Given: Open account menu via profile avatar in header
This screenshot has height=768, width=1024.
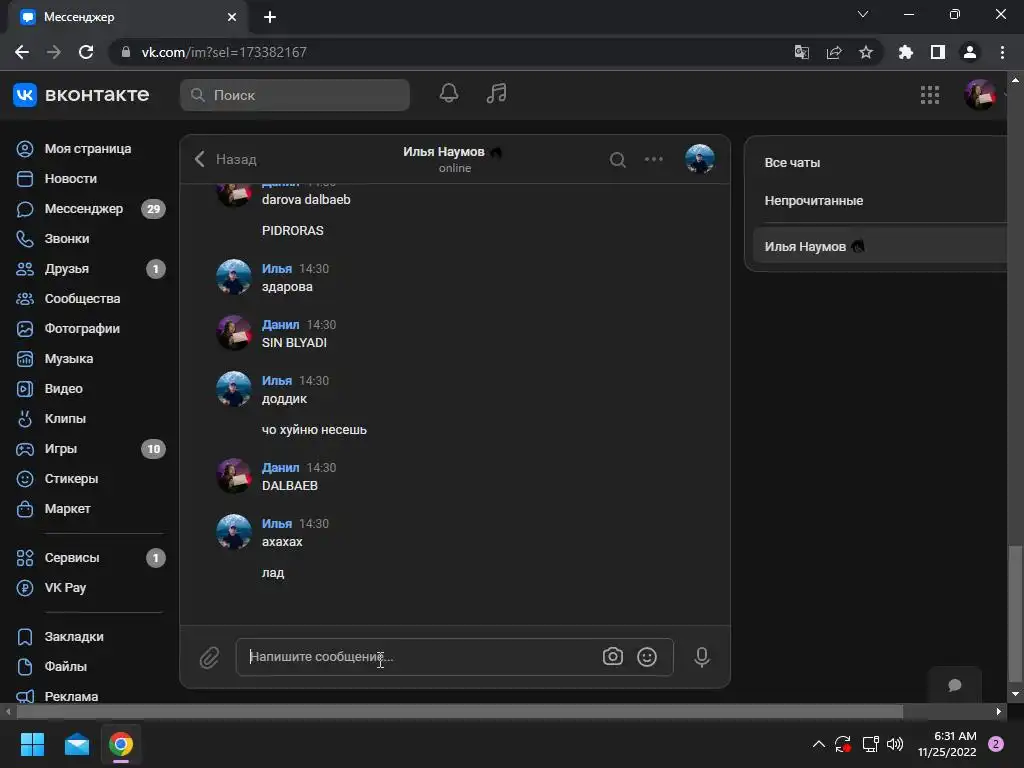Looking at the screenshot, I should click(980, 95).
